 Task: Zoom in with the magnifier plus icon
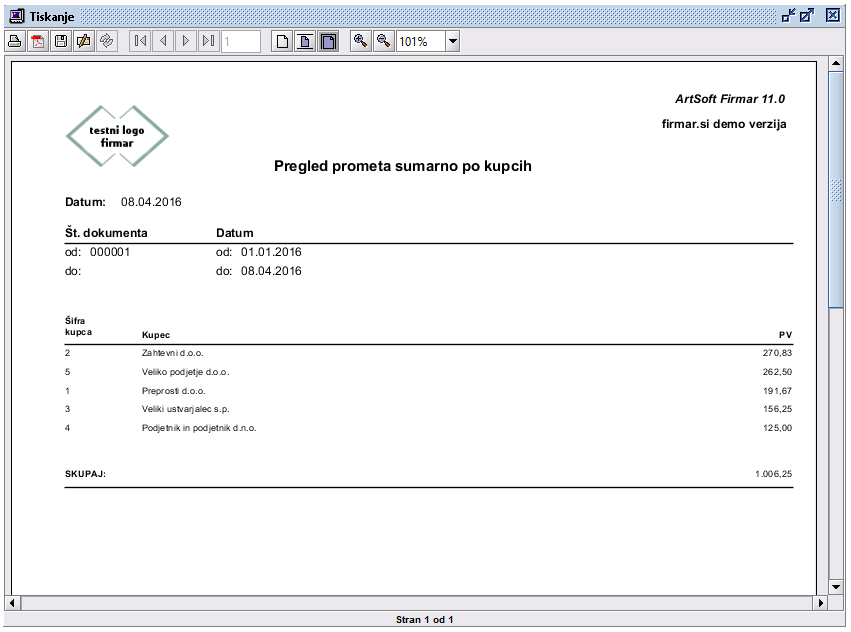pos(360,41)
